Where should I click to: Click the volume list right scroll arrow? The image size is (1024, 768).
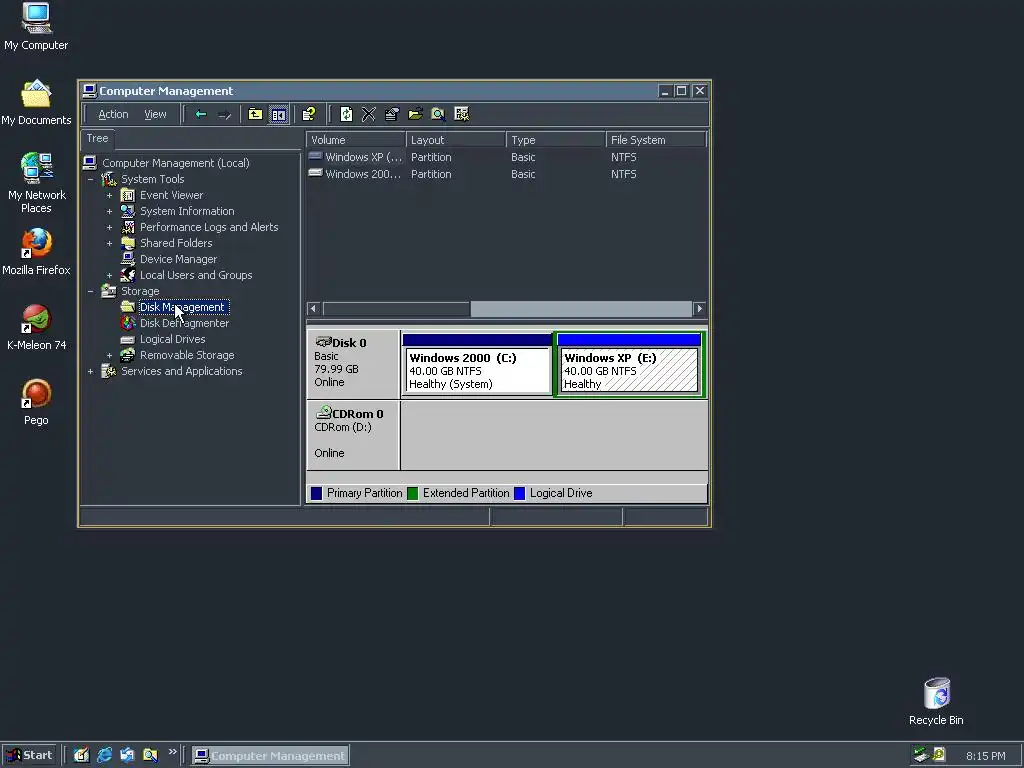coord(699,309)
